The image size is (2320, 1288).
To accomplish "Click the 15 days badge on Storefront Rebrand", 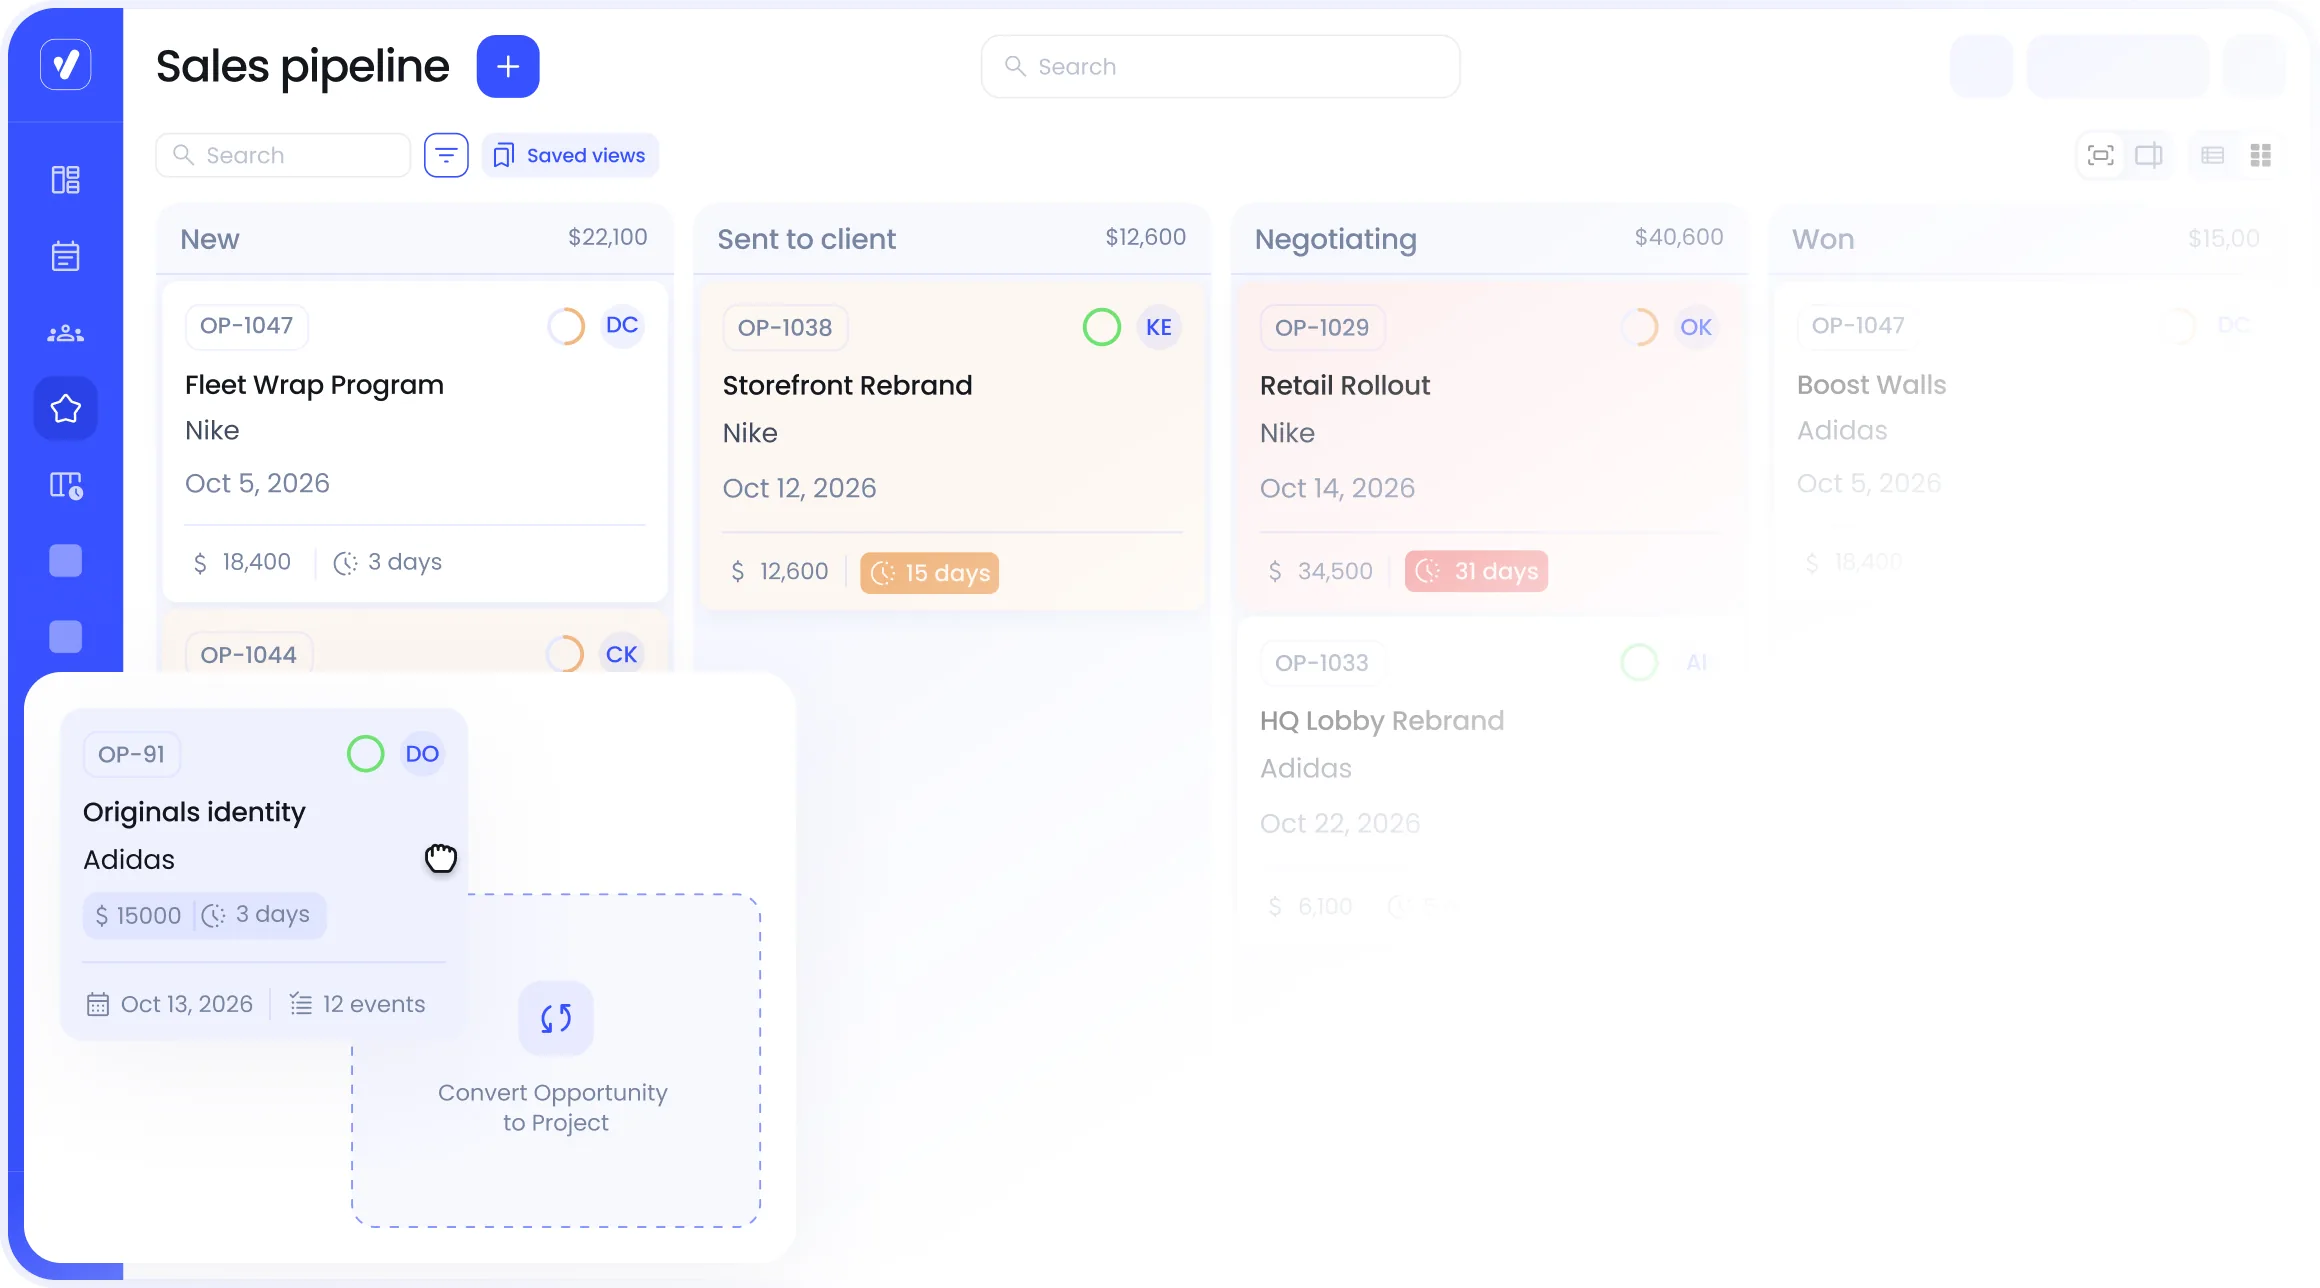I will 930,573.
